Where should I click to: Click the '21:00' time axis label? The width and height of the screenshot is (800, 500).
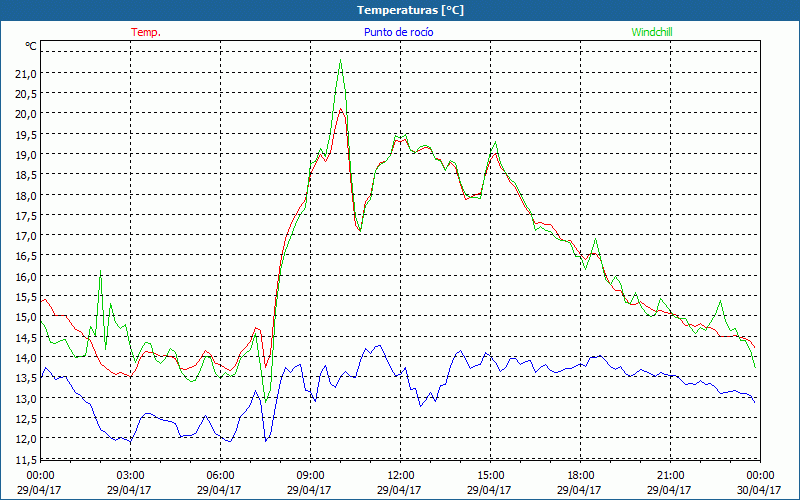pos(670,475)
